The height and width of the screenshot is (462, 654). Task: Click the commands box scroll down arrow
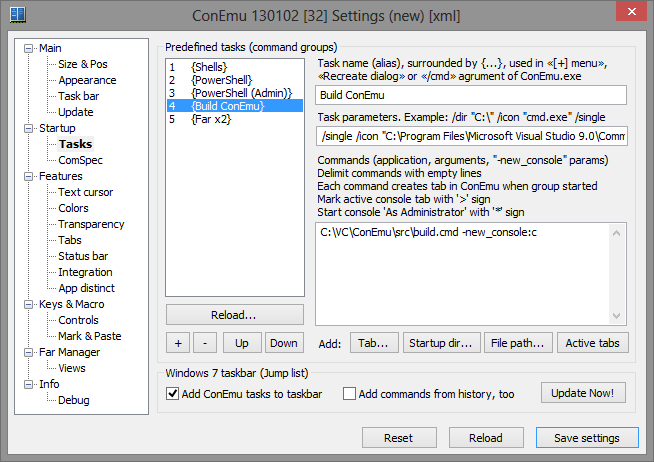click(616, 316)
